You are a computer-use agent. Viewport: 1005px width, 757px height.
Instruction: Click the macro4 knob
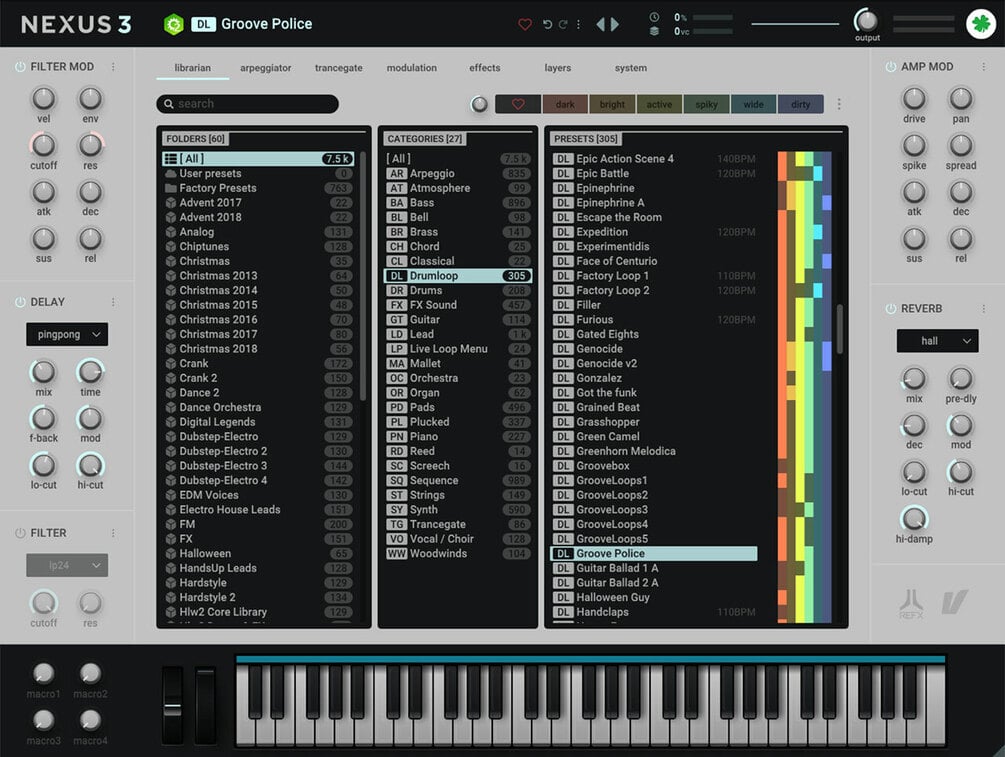[90, 720]
